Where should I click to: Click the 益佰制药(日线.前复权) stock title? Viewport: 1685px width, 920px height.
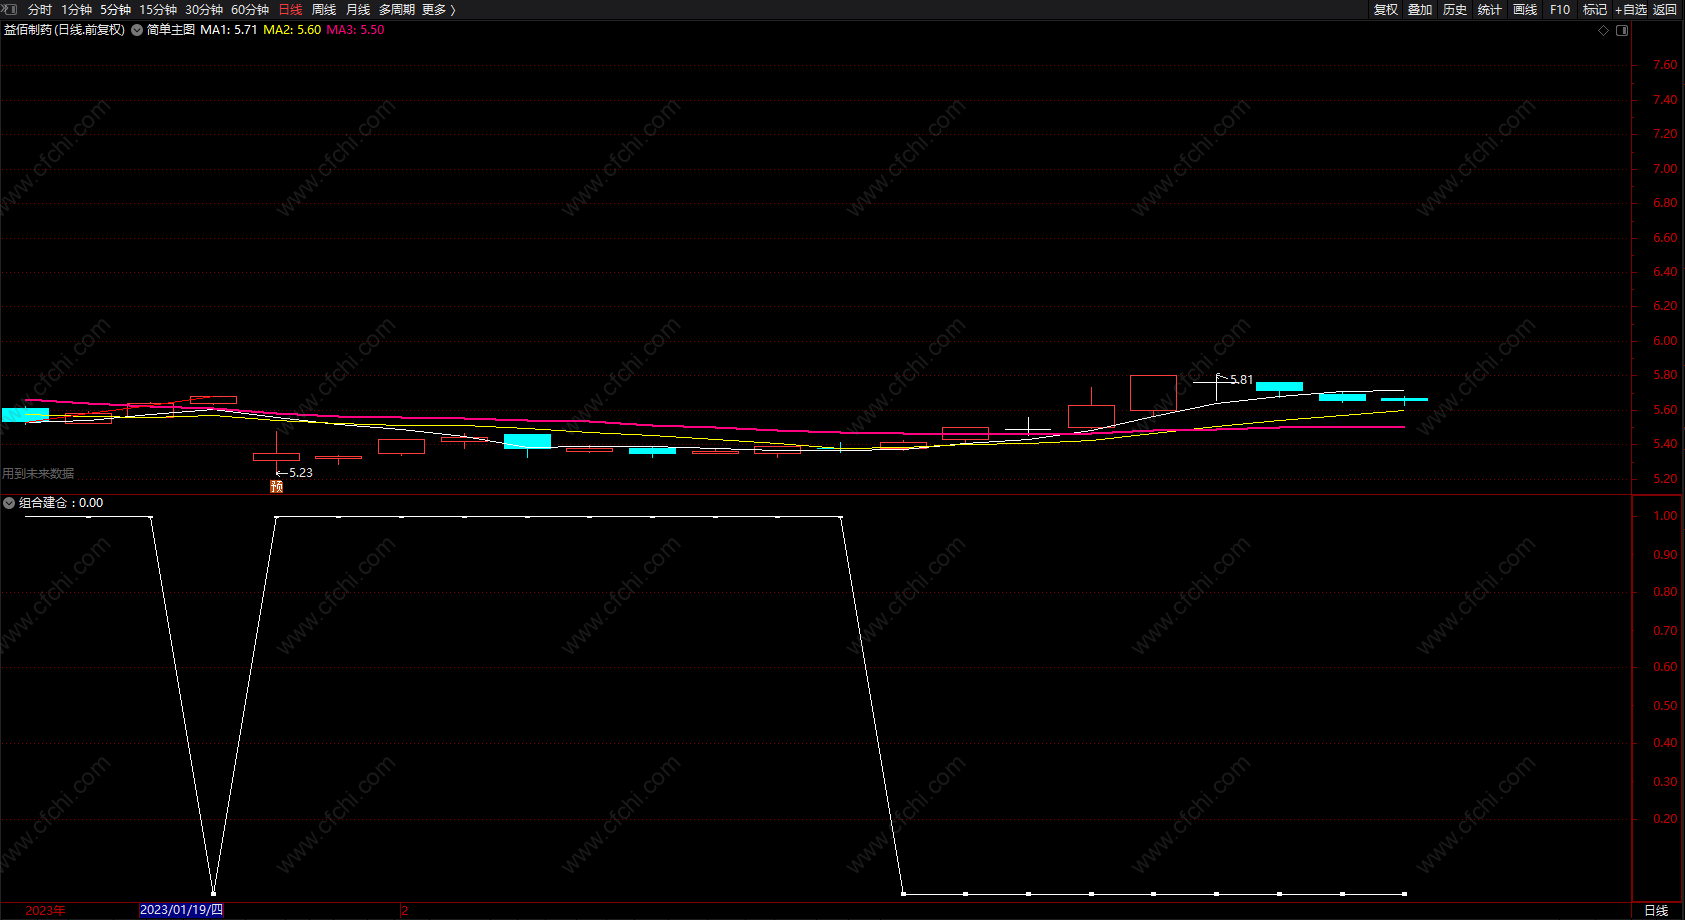[65, 30]
